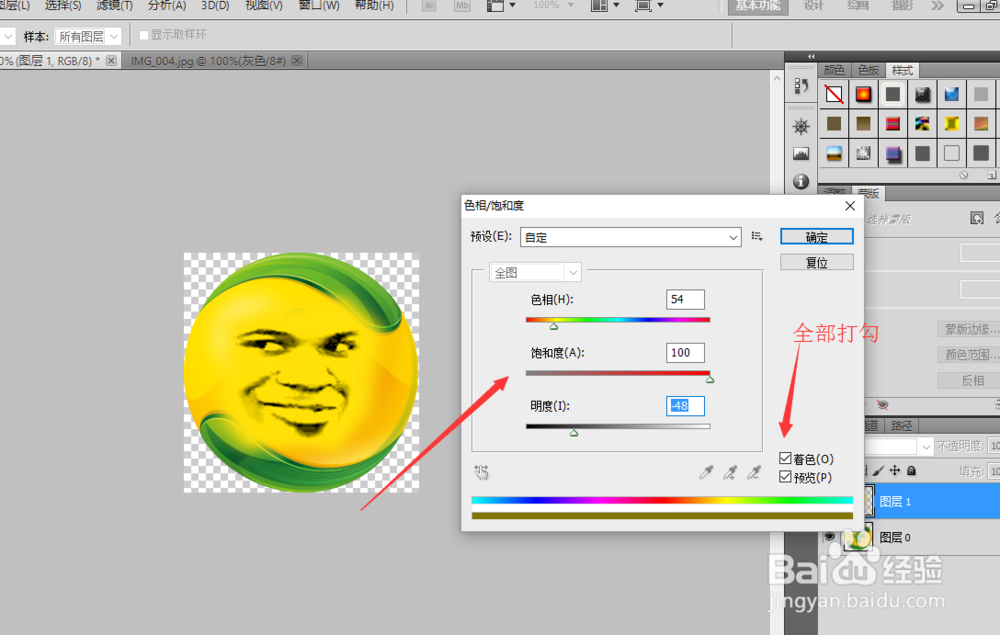Viewport: 1000px width, 635px height.
Task: Add pixel mask icon in Masks panel
Action: coord(976,219)
